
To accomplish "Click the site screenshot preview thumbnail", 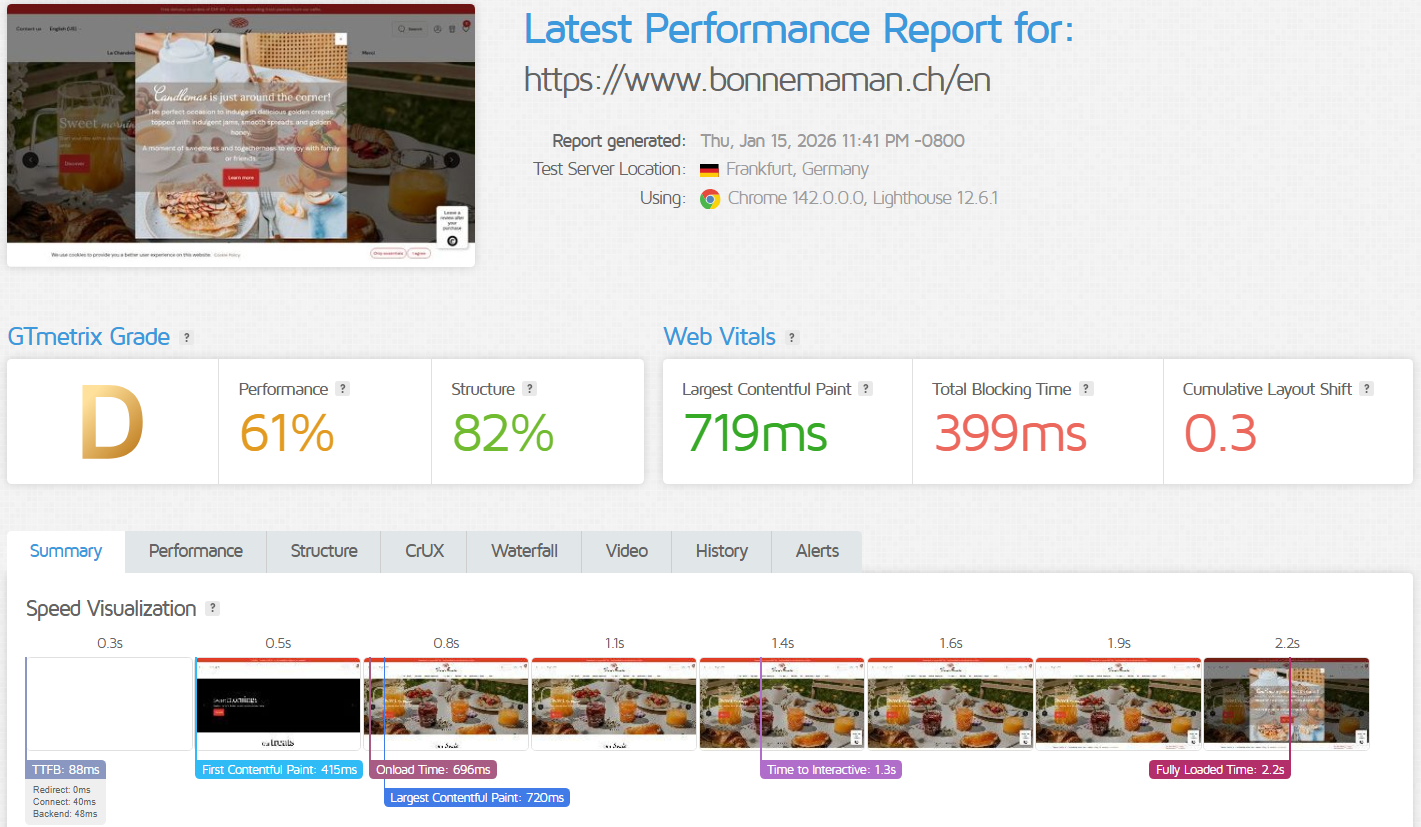I will 241,135.
